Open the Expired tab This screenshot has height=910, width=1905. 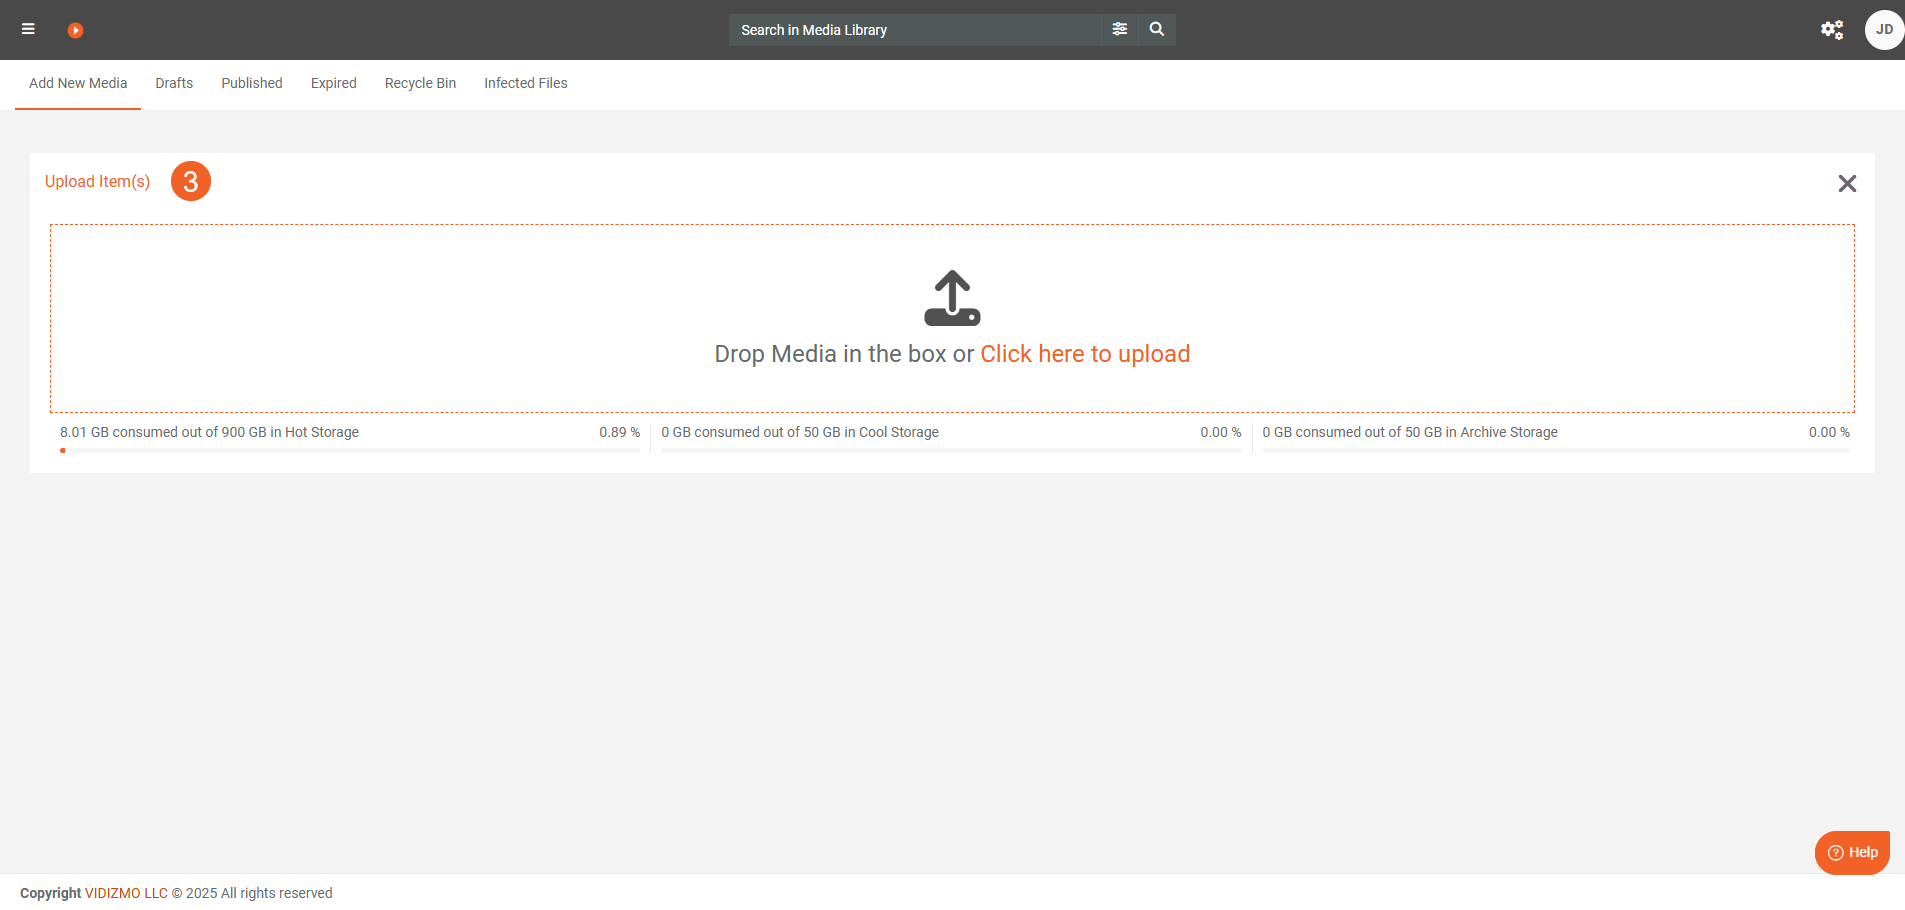click(333, 83)
